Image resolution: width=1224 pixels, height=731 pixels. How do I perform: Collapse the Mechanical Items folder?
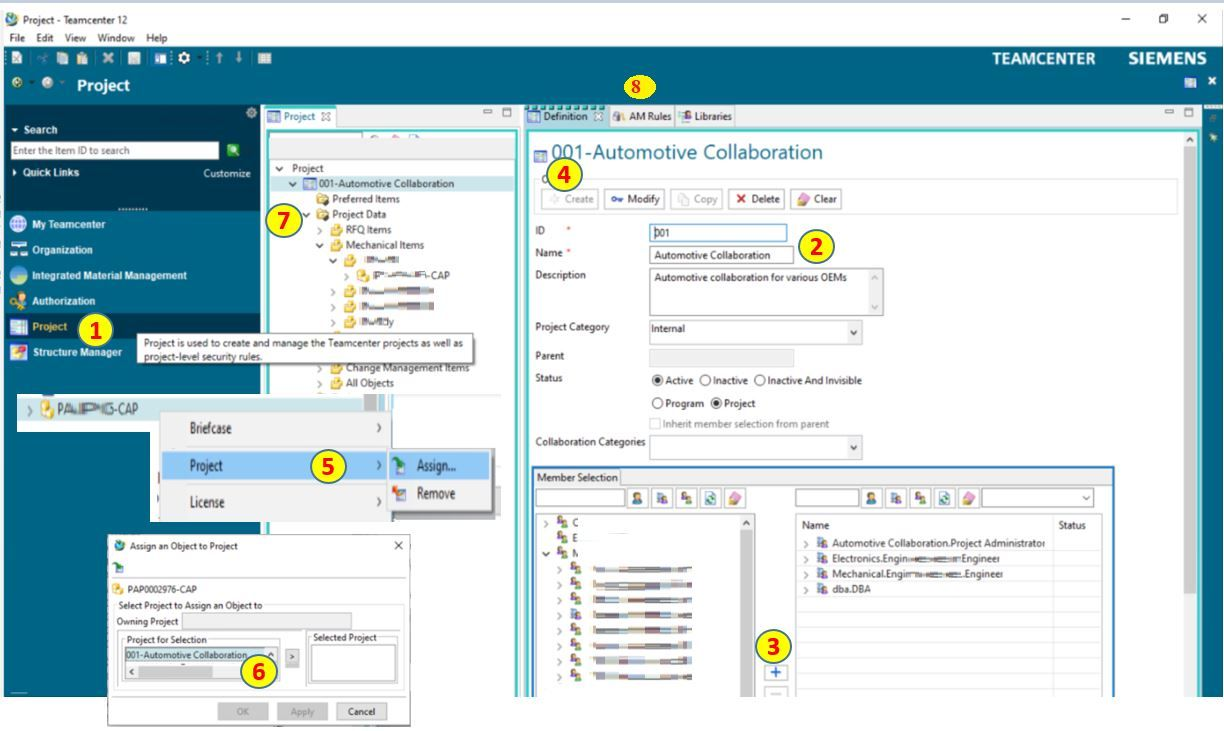click(320, 245)
